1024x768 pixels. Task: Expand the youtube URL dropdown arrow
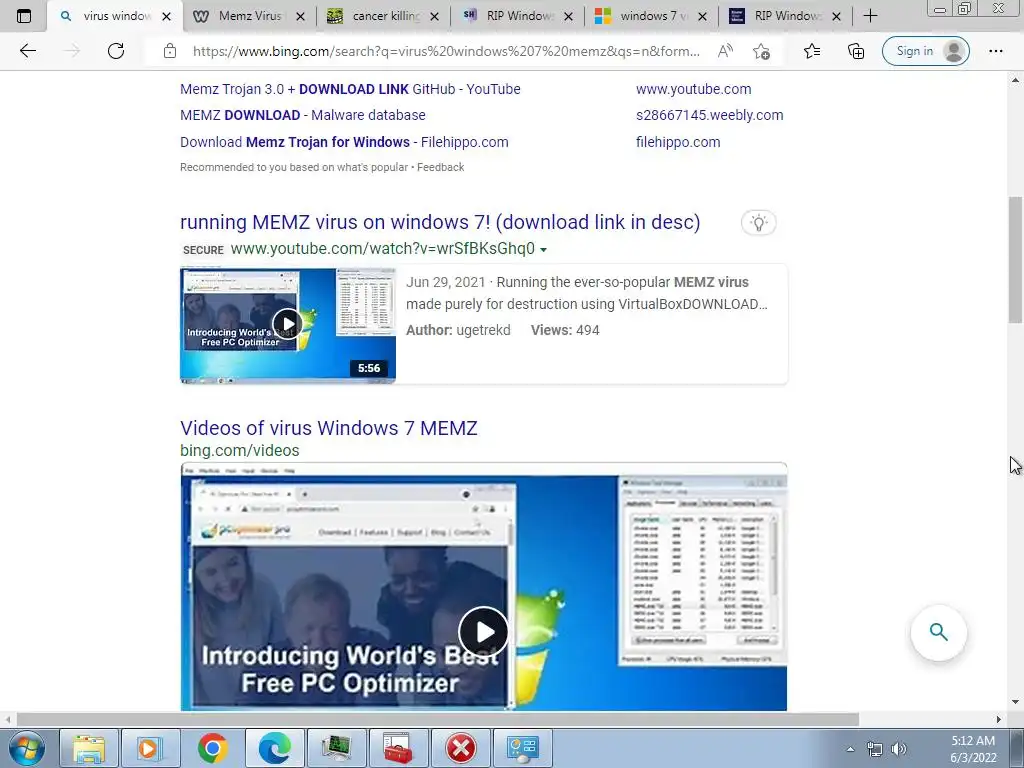click(x=543, y=249)
